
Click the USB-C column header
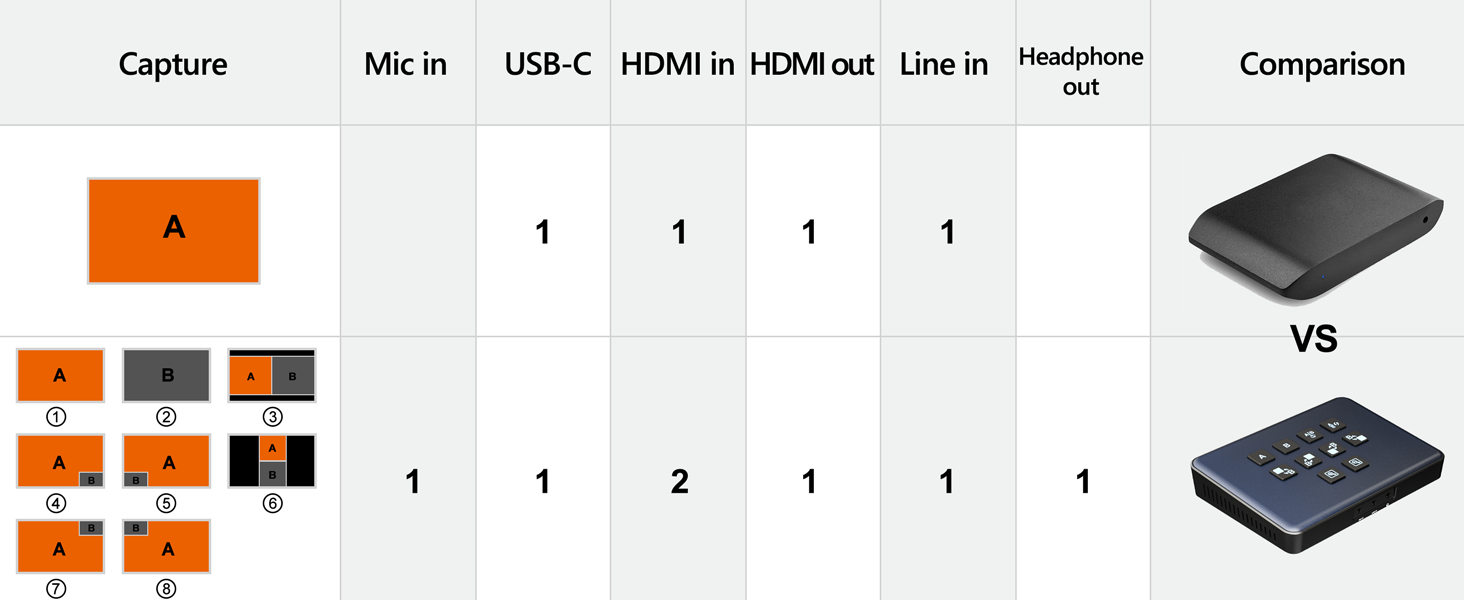[x=547, y=65]
